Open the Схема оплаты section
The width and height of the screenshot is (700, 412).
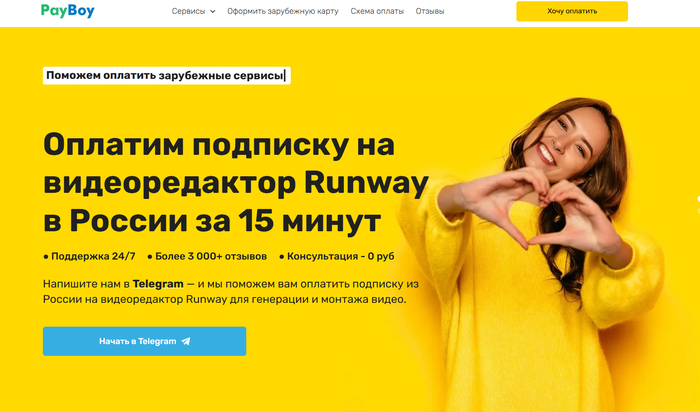point(377,11)
